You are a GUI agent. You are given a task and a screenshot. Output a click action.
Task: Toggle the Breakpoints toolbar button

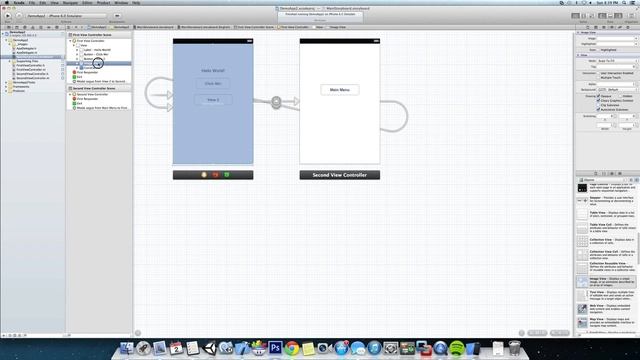(117, 16)
